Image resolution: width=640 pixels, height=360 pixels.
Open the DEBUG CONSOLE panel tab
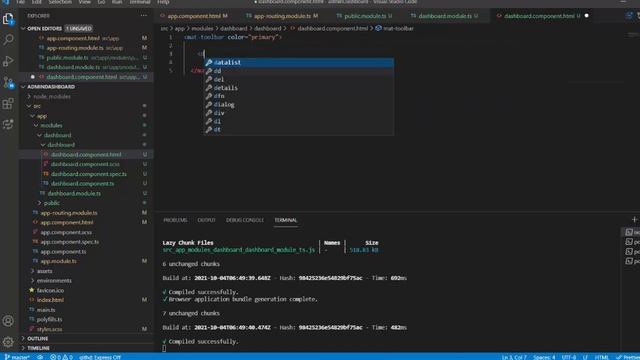coord(245,220)
